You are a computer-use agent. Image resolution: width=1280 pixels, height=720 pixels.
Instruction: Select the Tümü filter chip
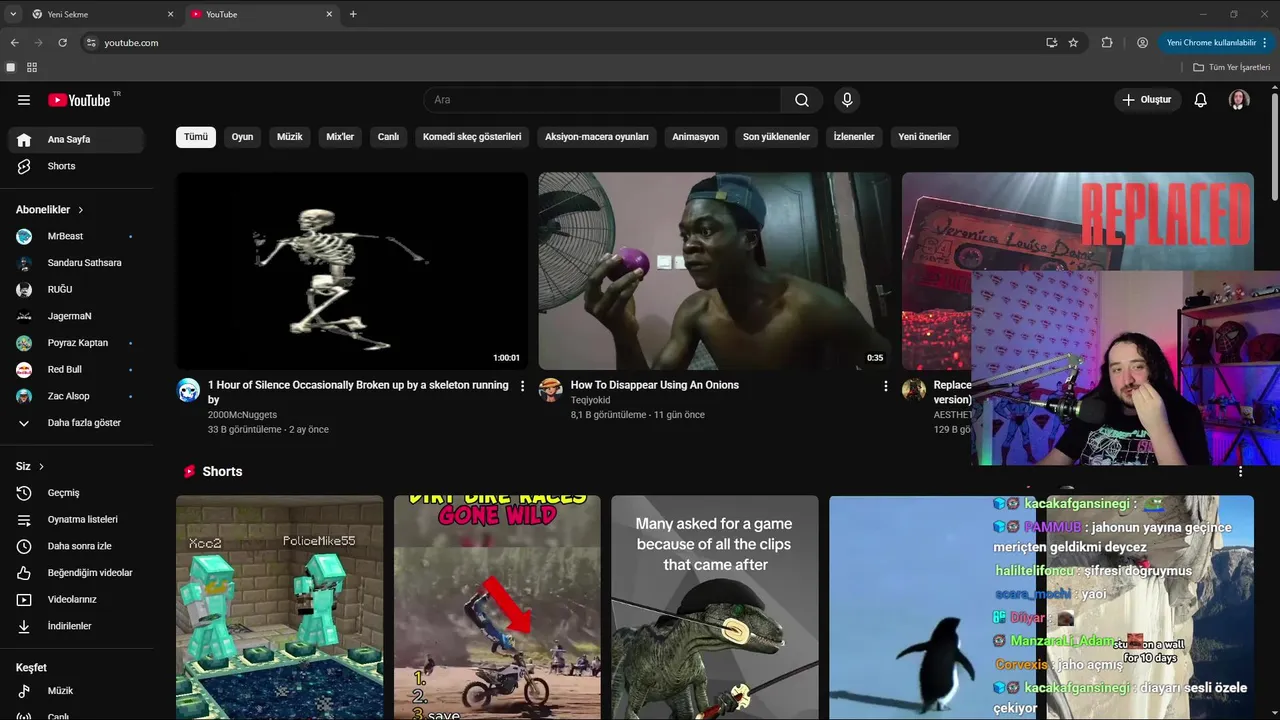(196, 137)
